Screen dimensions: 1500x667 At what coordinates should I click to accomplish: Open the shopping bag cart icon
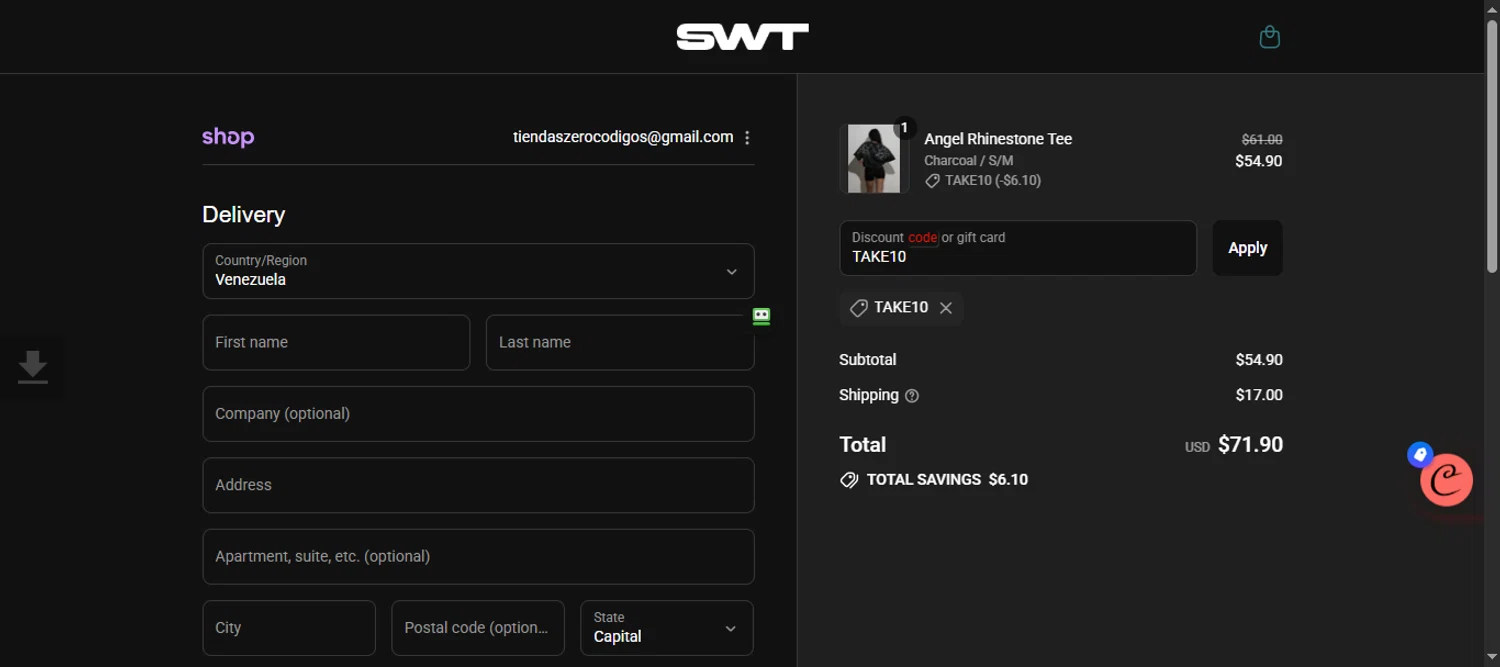[x=1269, y=37]
